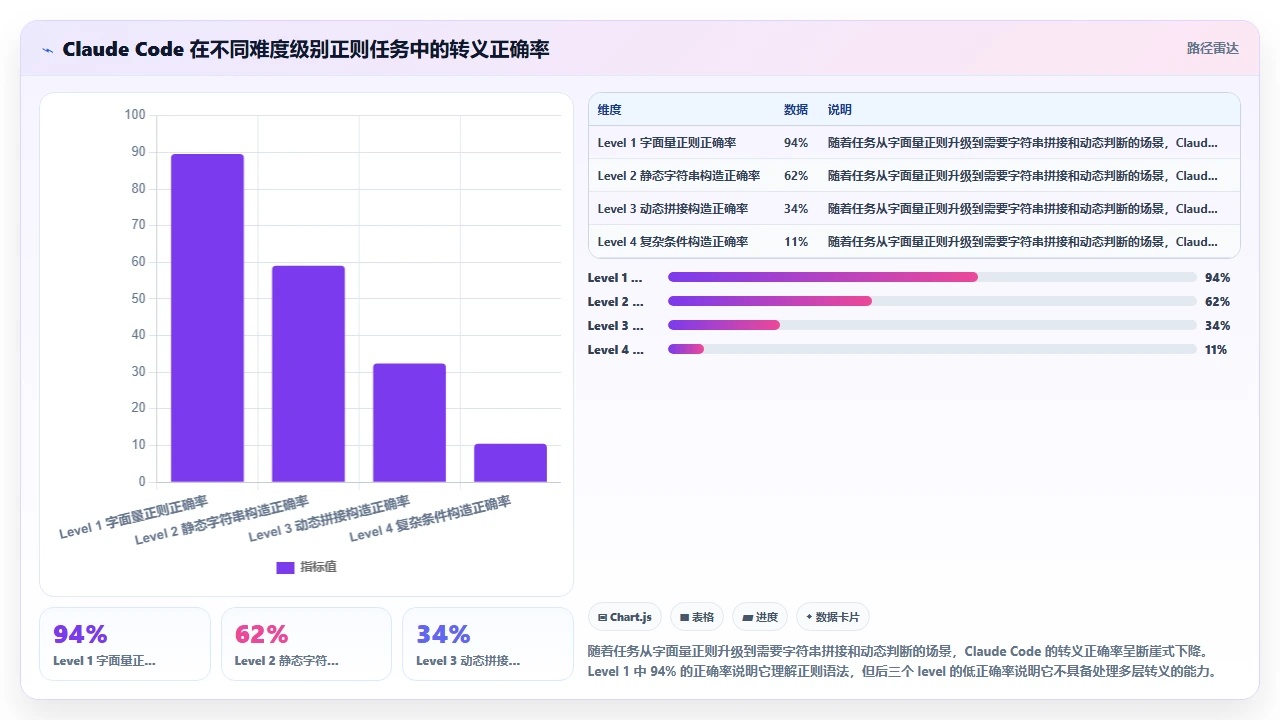Click the 数据卡片 tag
This screenshot has width=1280, height=720.
pos(833,617)
